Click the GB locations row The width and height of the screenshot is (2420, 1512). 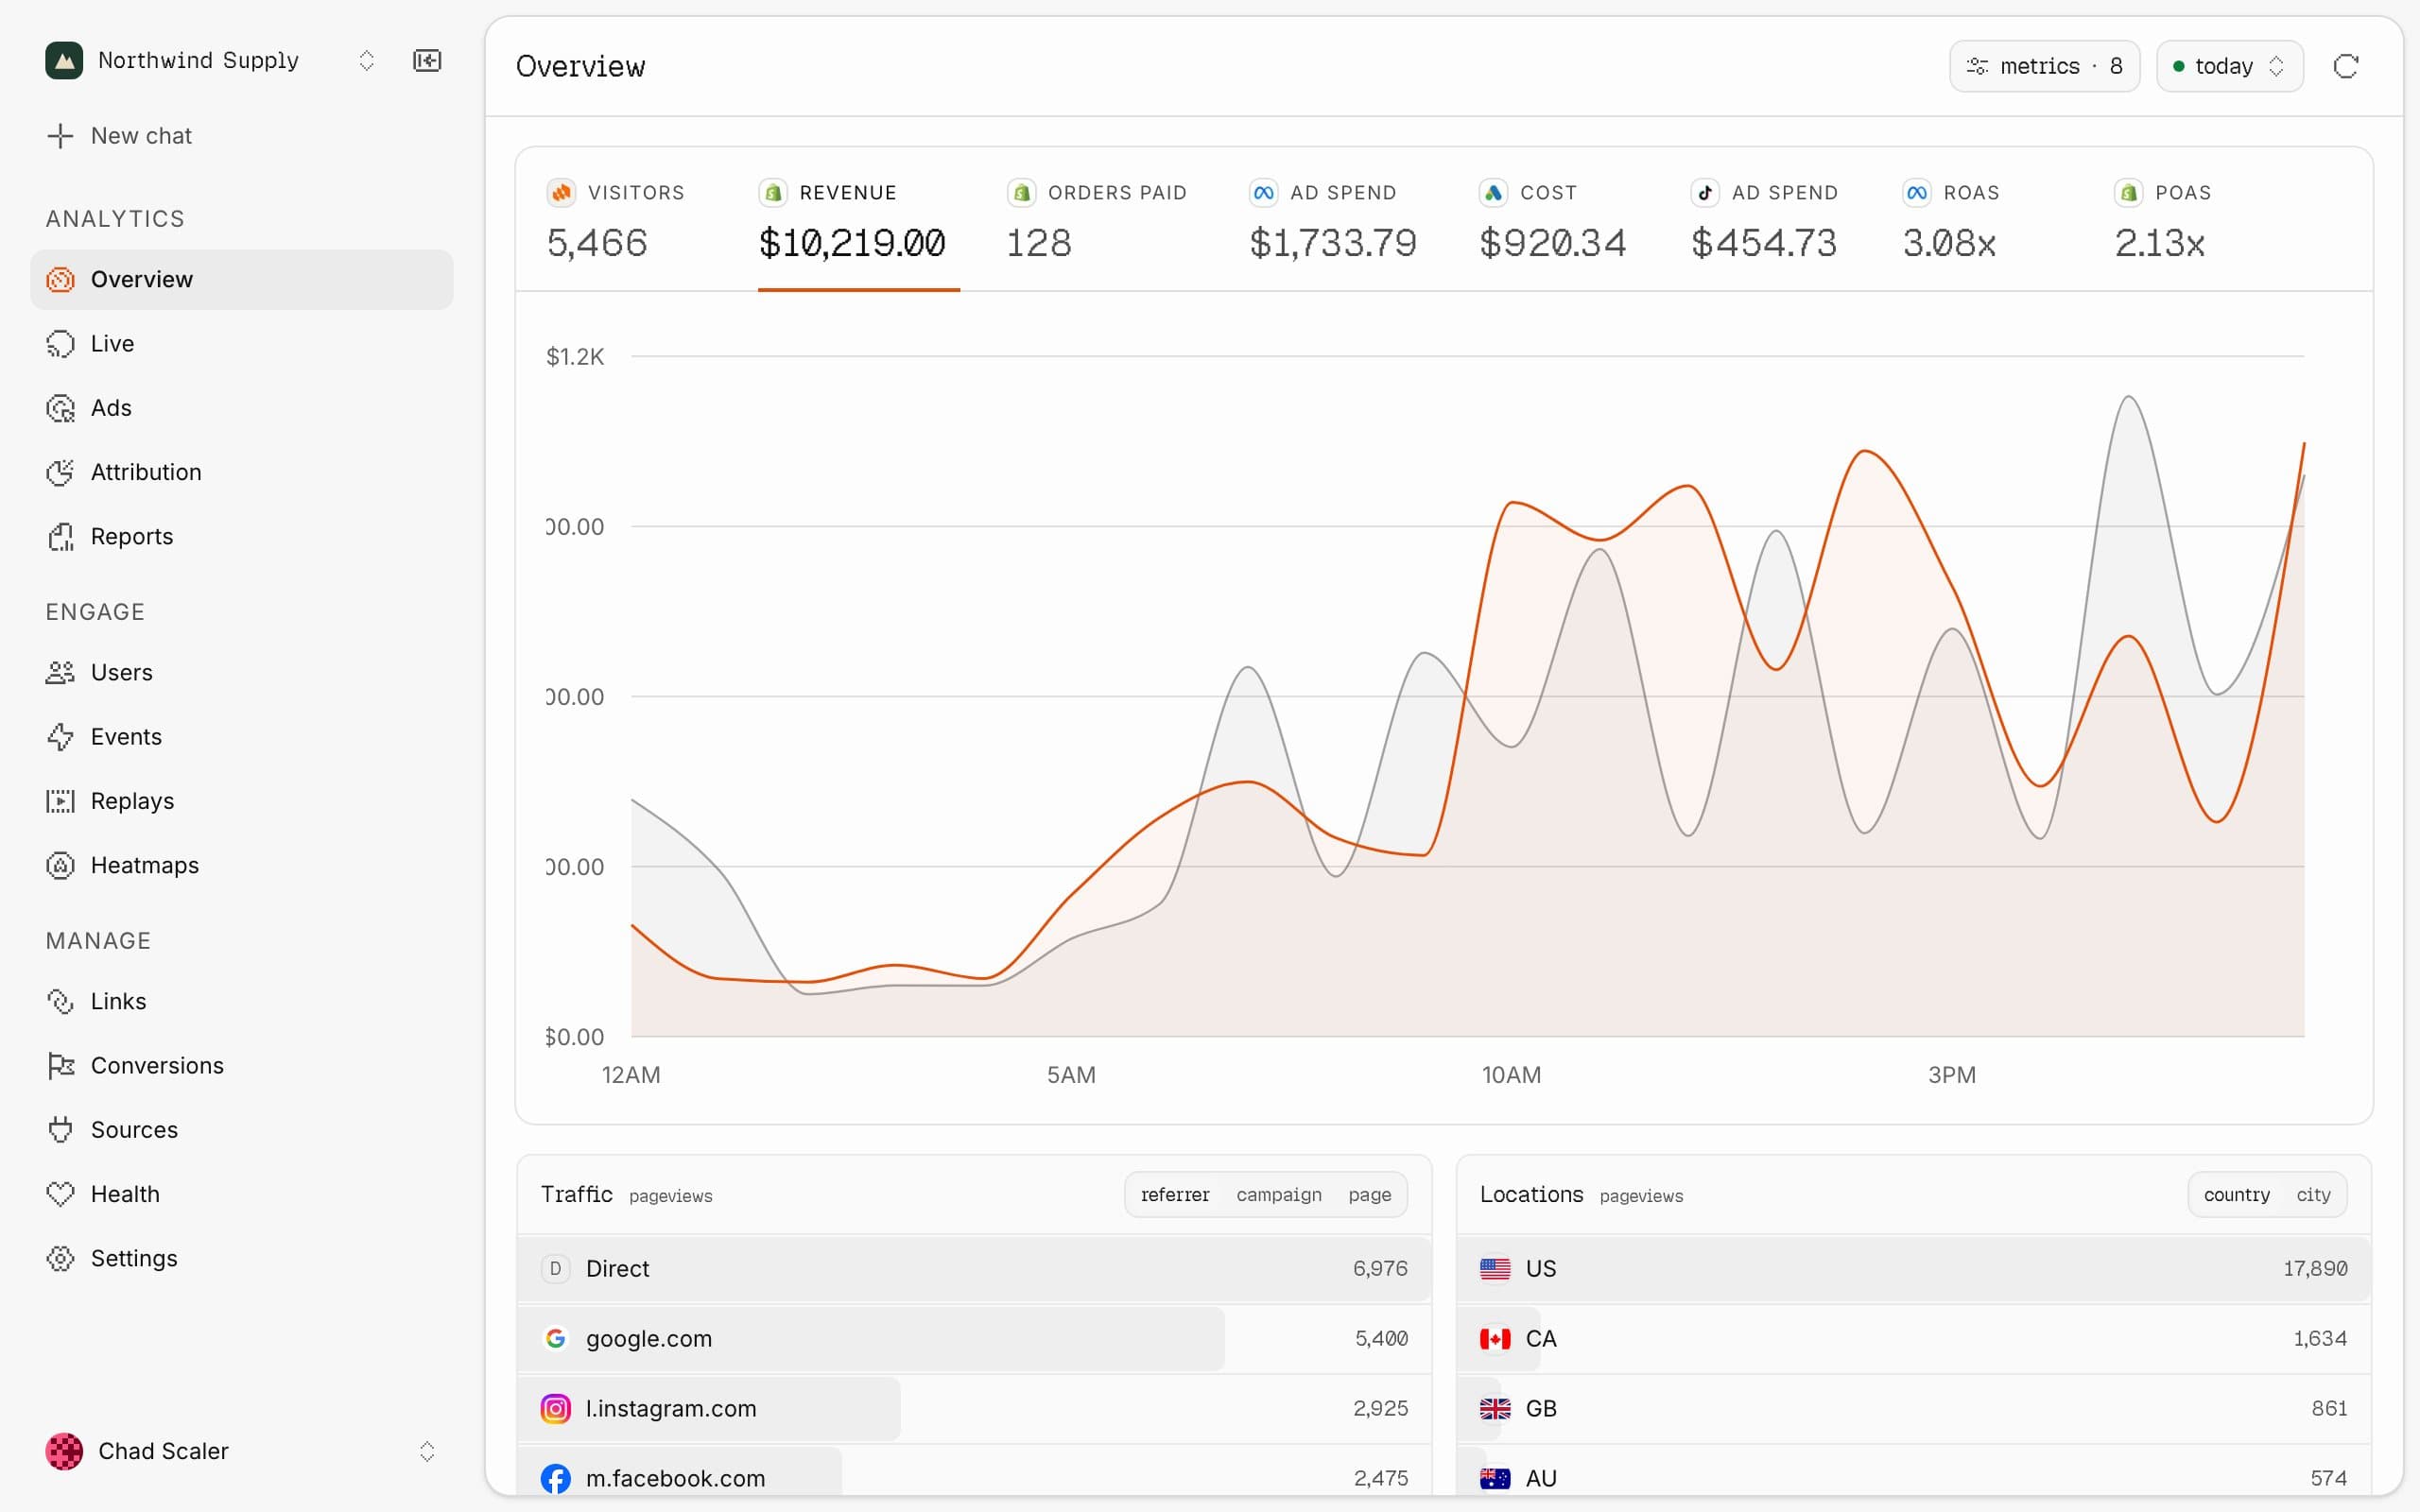tap(1913, 1409)
